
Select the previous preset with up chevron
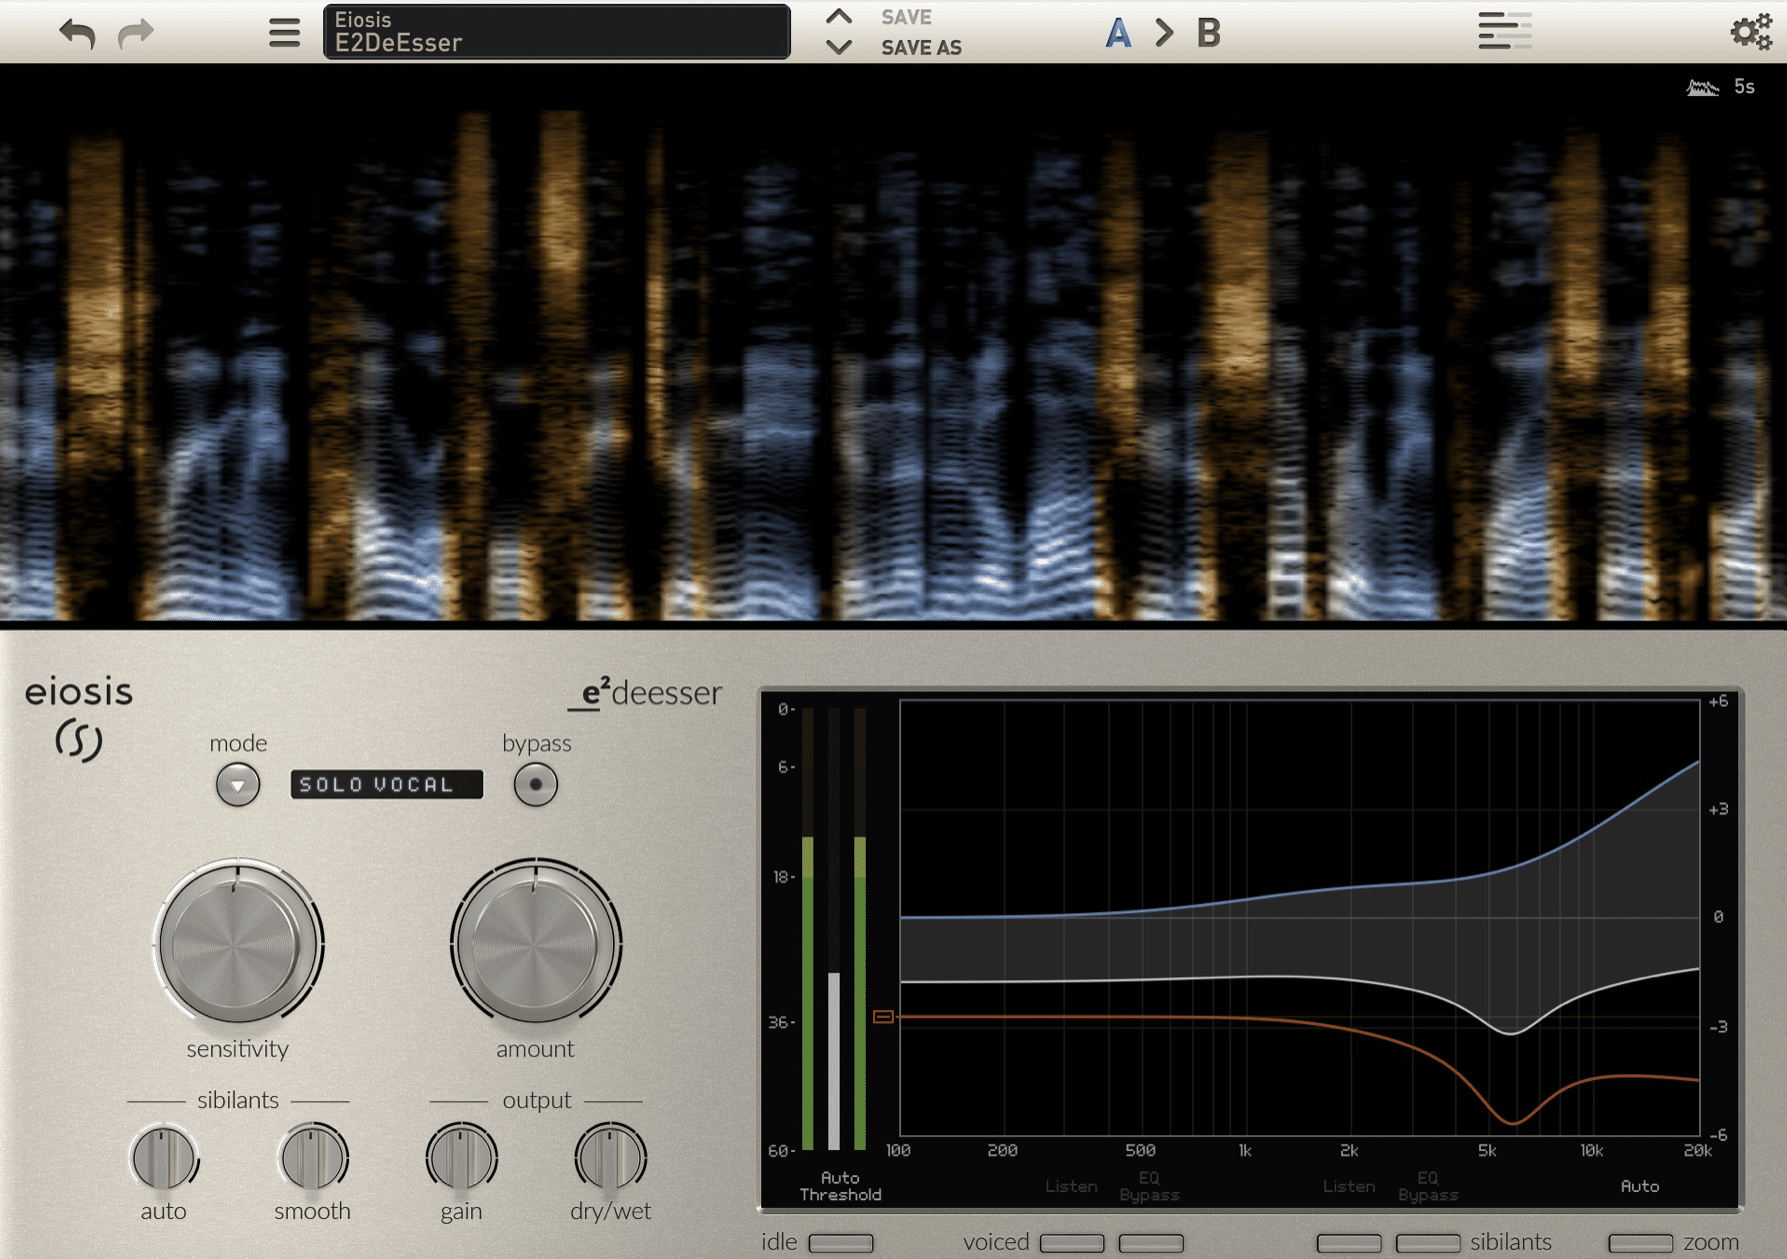[839, 17]
